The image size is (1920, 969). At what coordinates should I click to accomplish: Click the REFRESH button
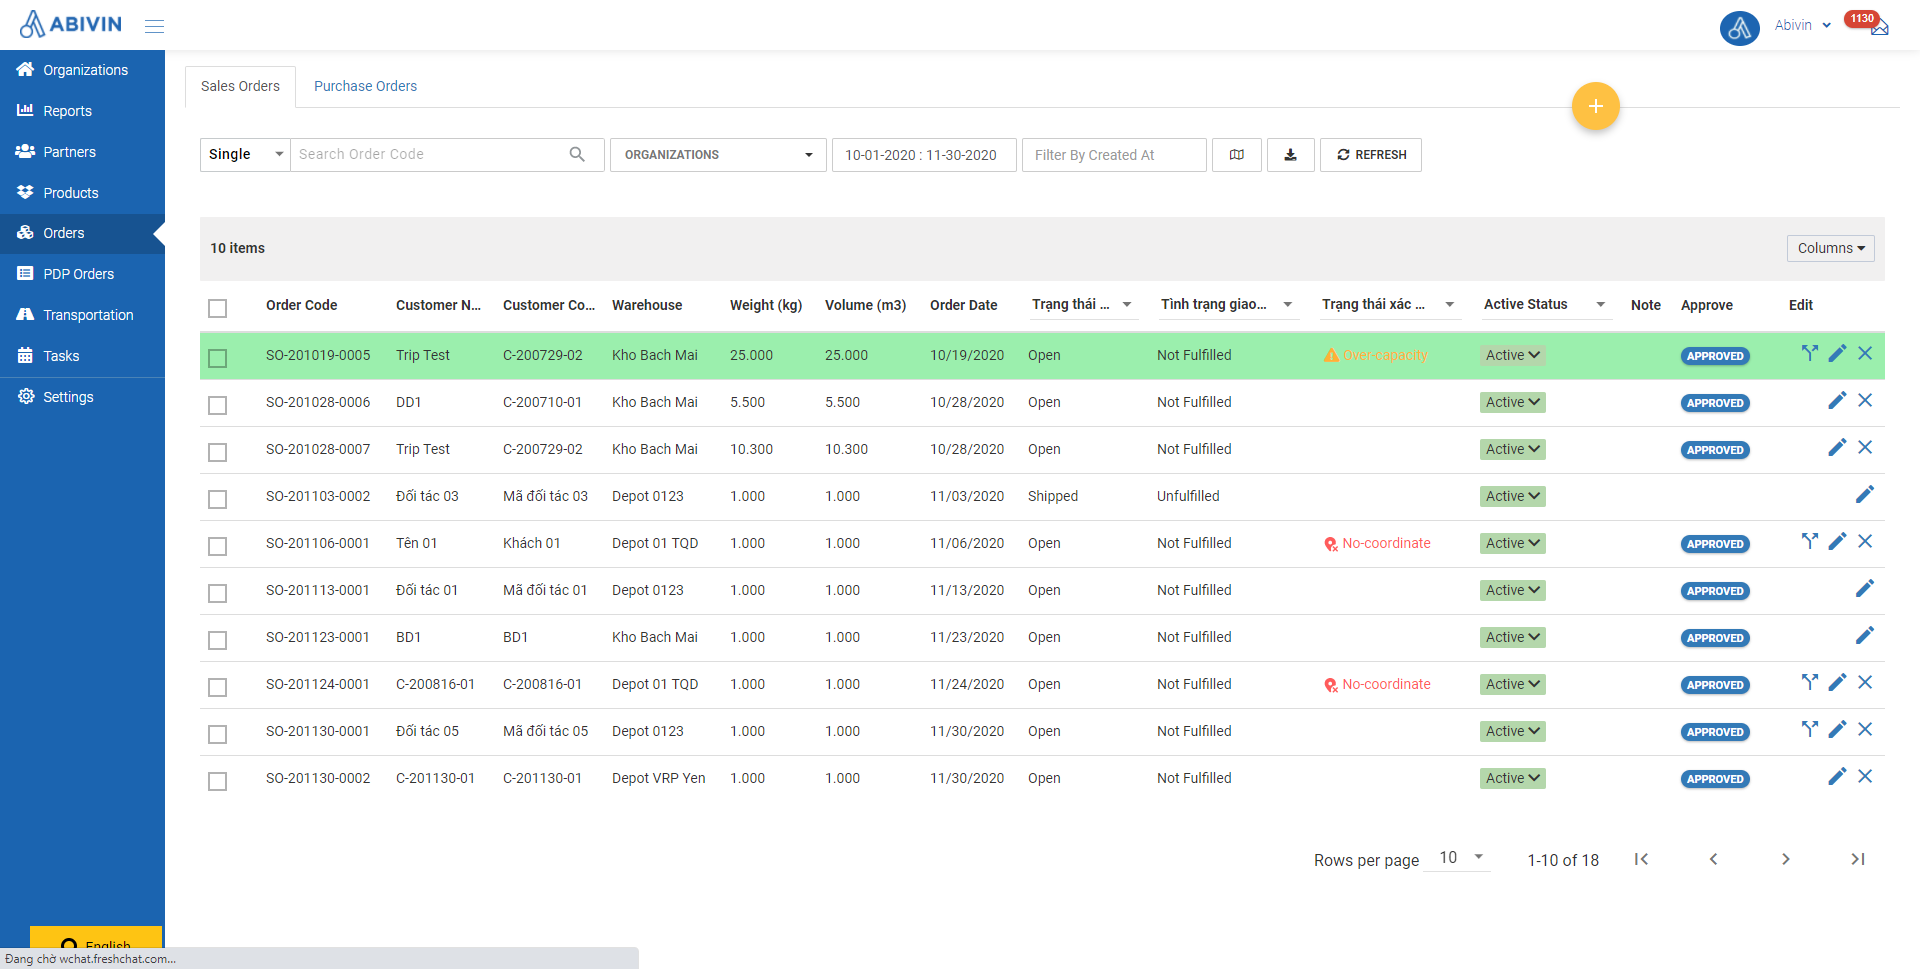click(x=1370, y=155)
